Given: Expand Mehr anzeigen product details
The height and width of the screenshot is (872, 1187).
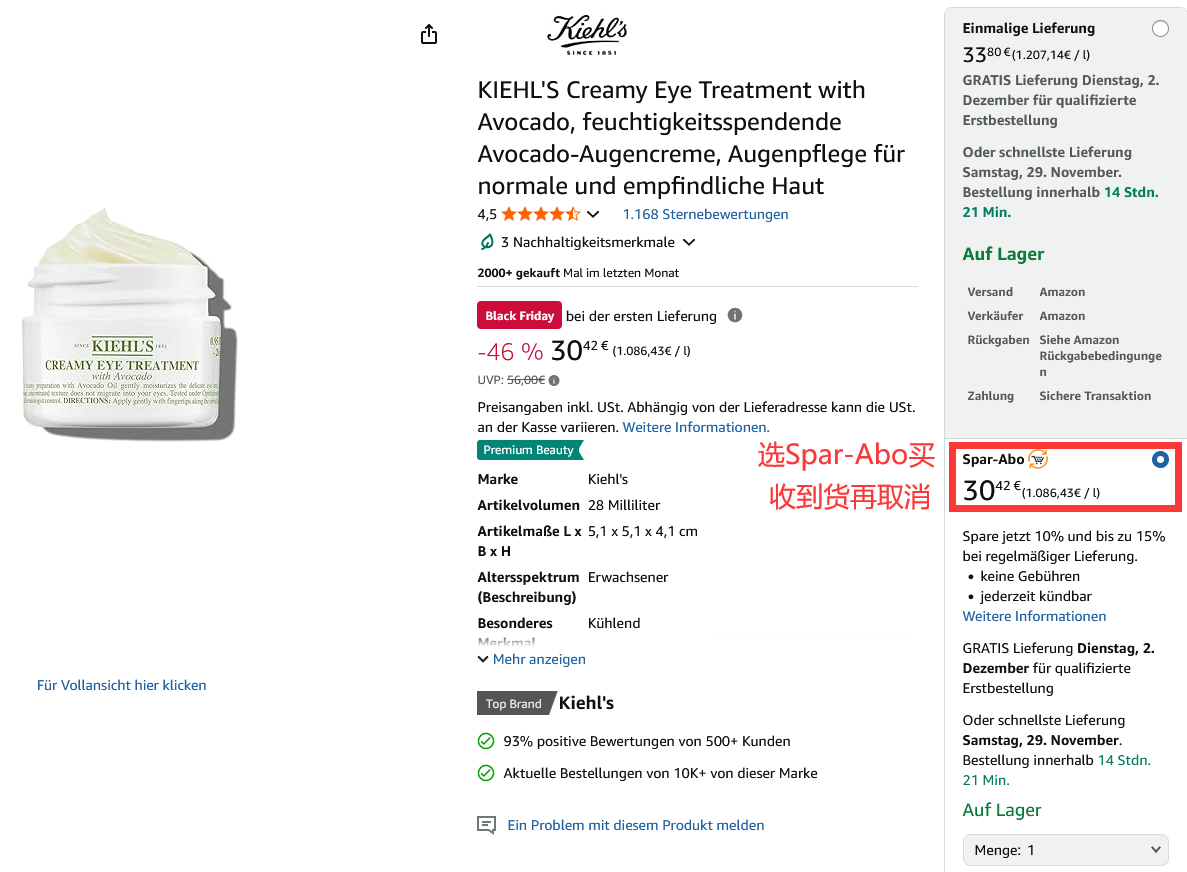Looking at the screenshot, I should coord(532,659).
